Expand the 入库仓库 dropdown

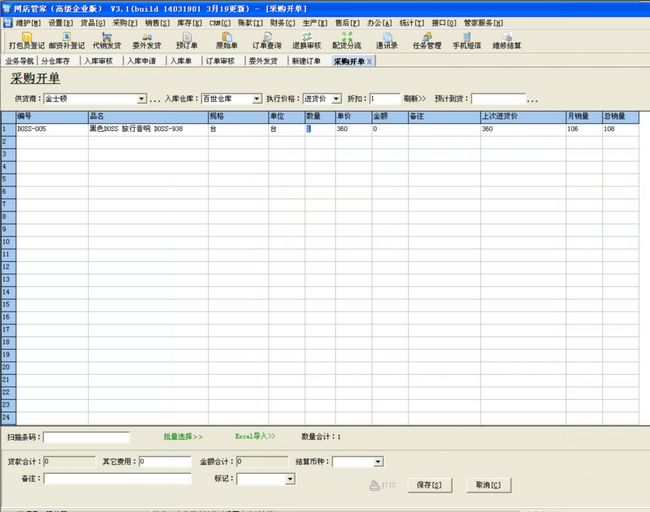[x=257, y=99]
